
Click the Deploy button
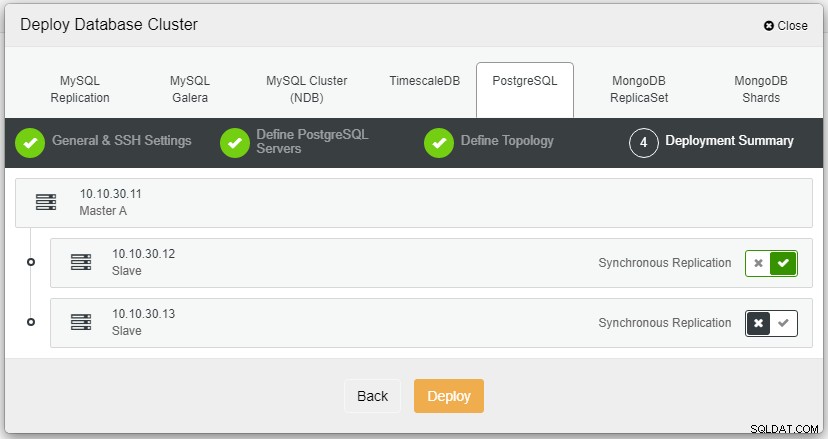coord(449,396)
